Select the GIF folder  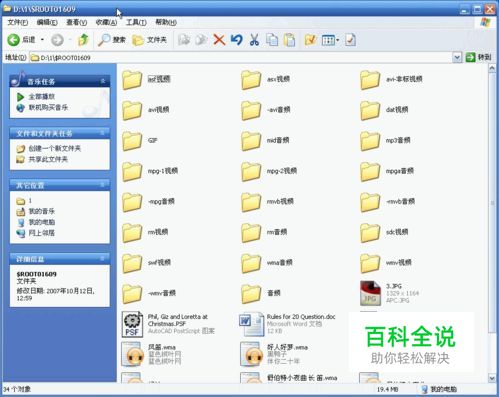coord(140,141)
